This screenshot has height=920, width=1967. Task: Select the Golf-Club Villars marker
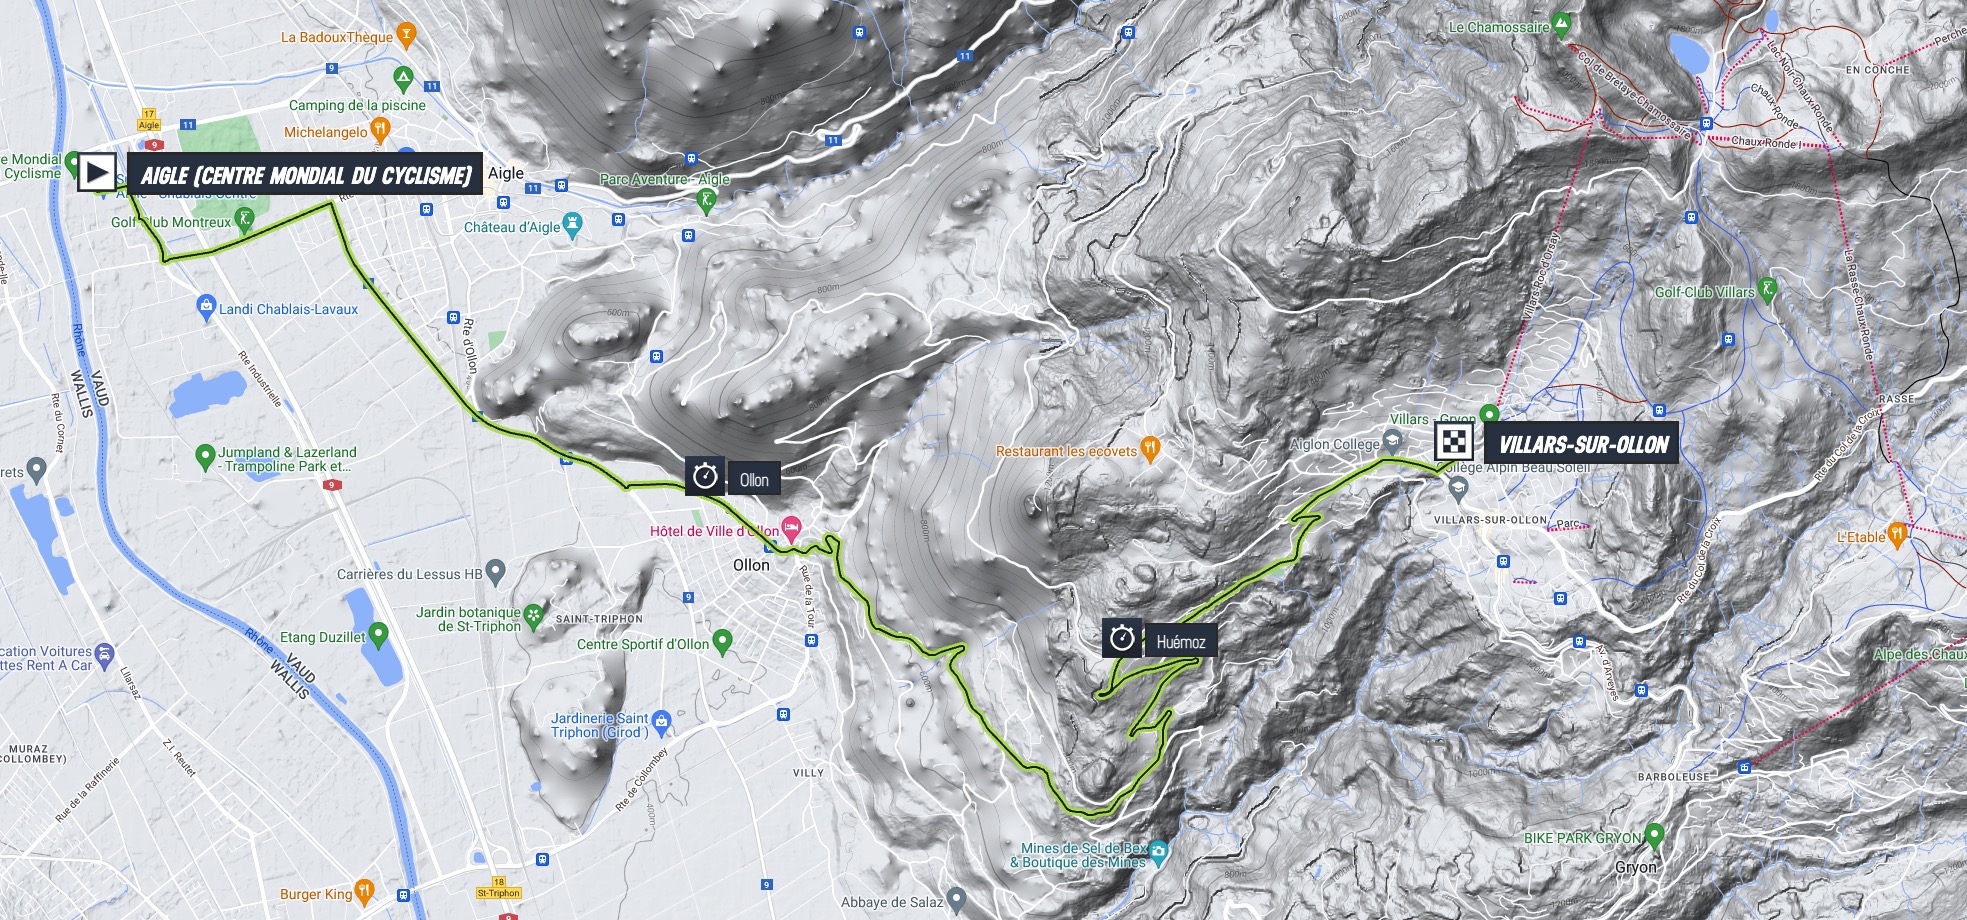[x=1767, y=289]
